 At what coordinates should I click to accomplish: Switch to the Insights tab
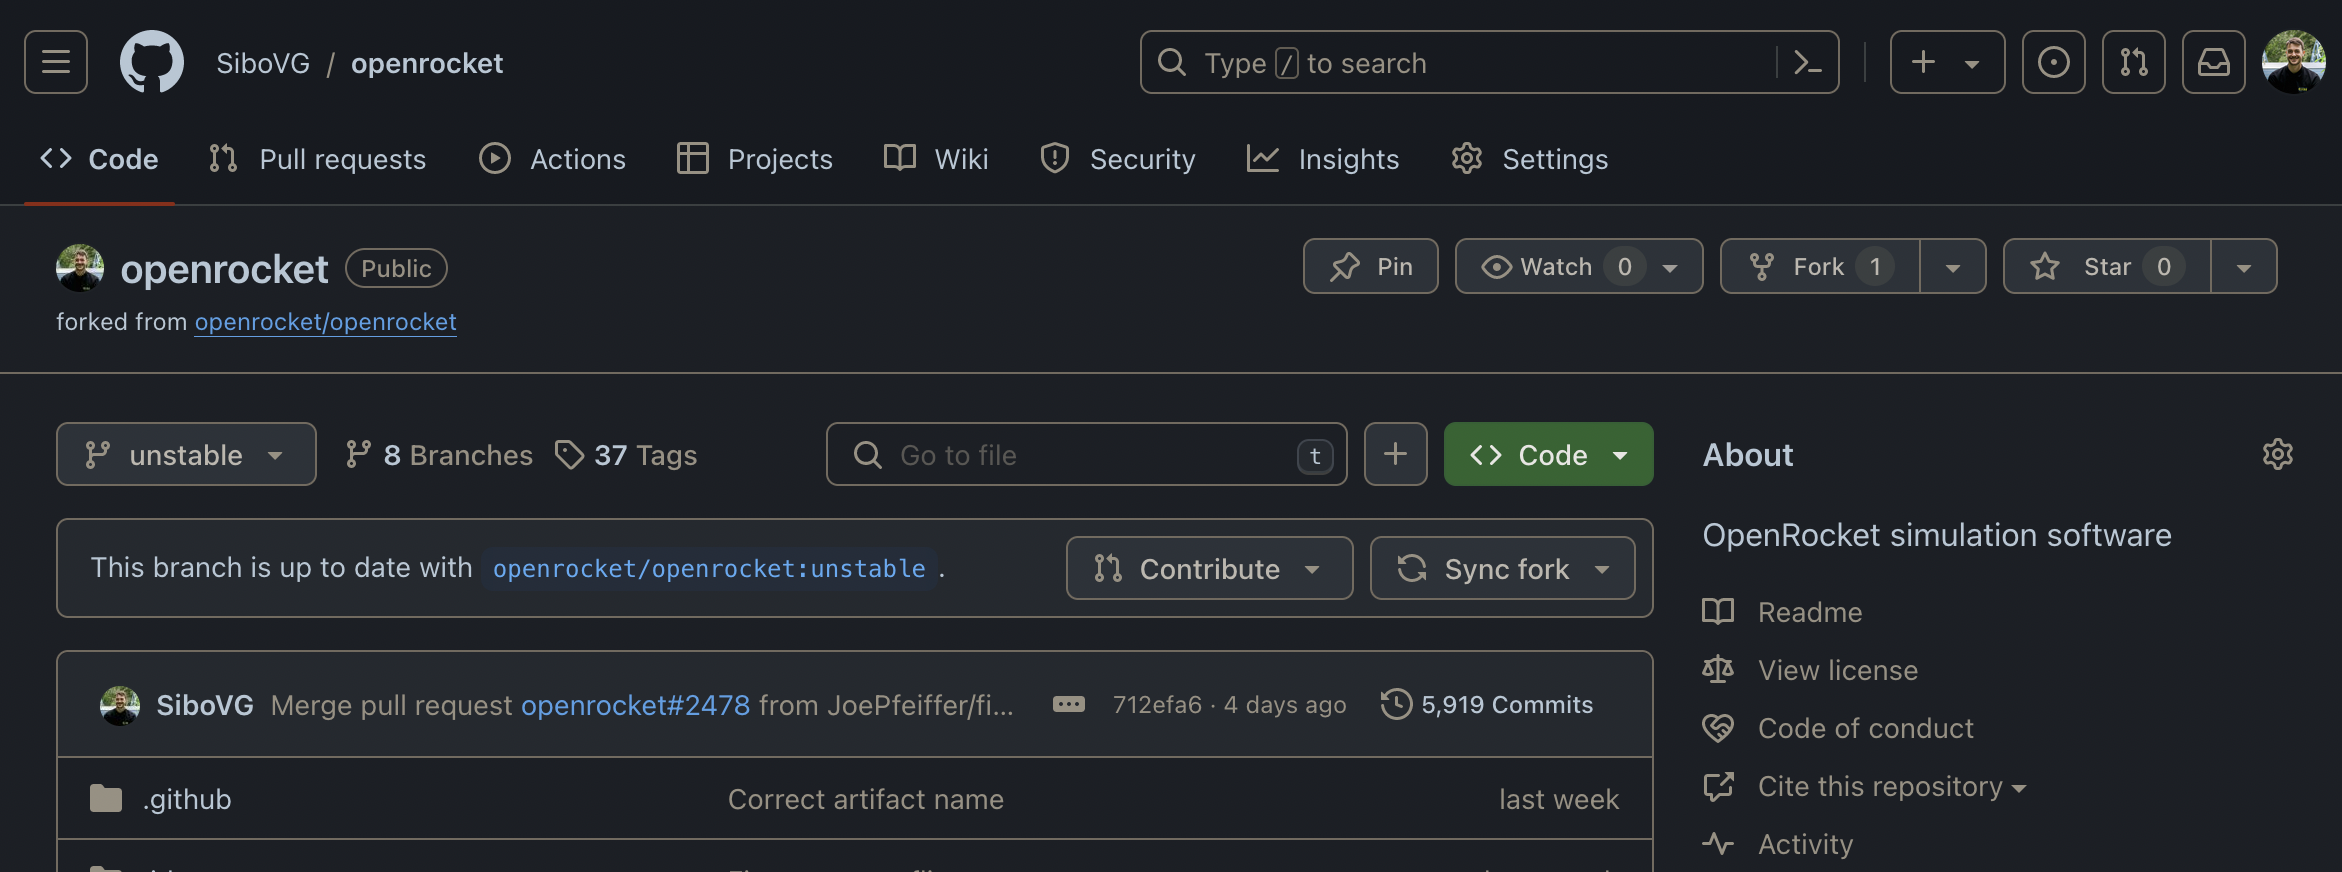(1323, 159)
